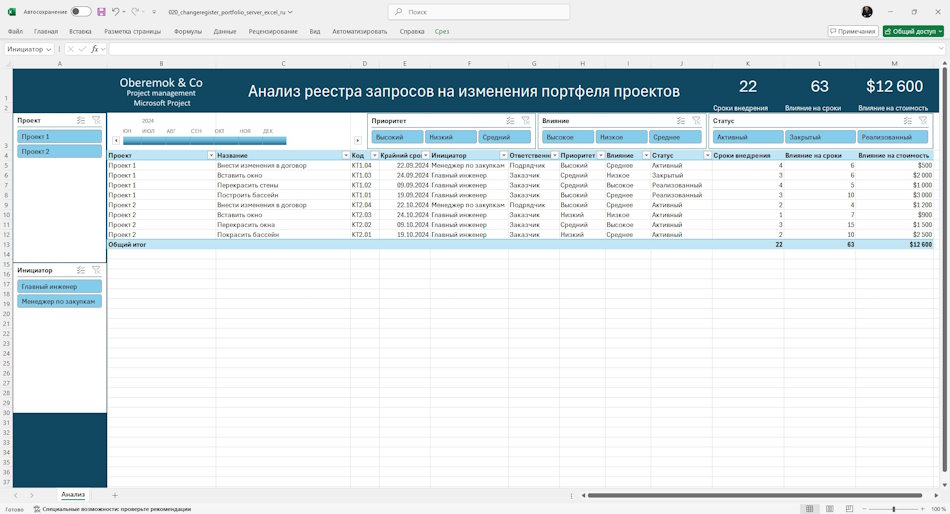Open the Формулы ribbon tab

click(x=188, y=31)
